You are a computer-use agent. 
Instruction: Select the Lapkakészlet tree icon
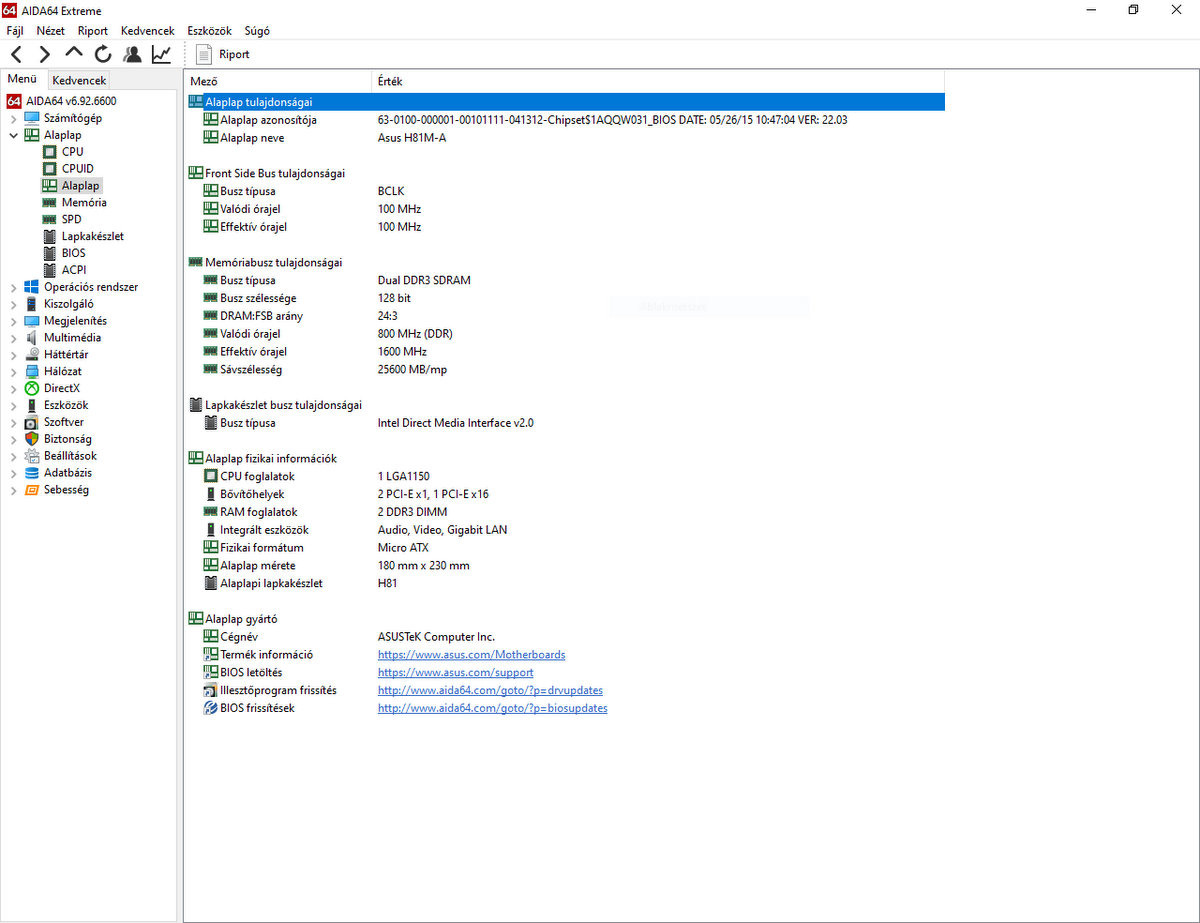[50, 236]
